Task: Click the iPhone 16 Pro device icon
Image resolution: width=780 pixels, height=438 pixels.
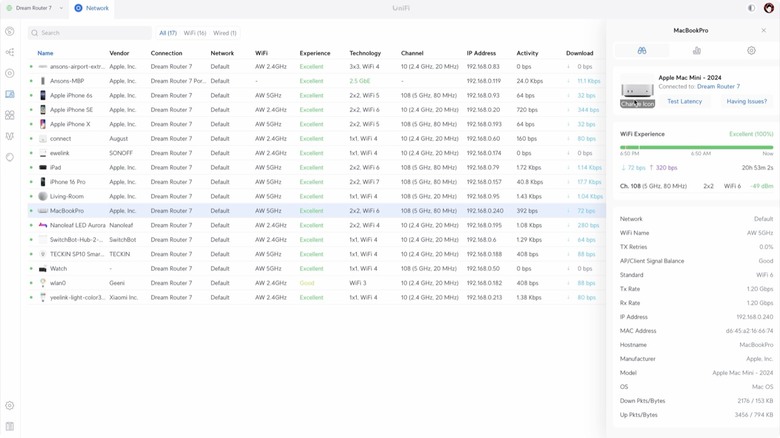Action: click(43, 182)
